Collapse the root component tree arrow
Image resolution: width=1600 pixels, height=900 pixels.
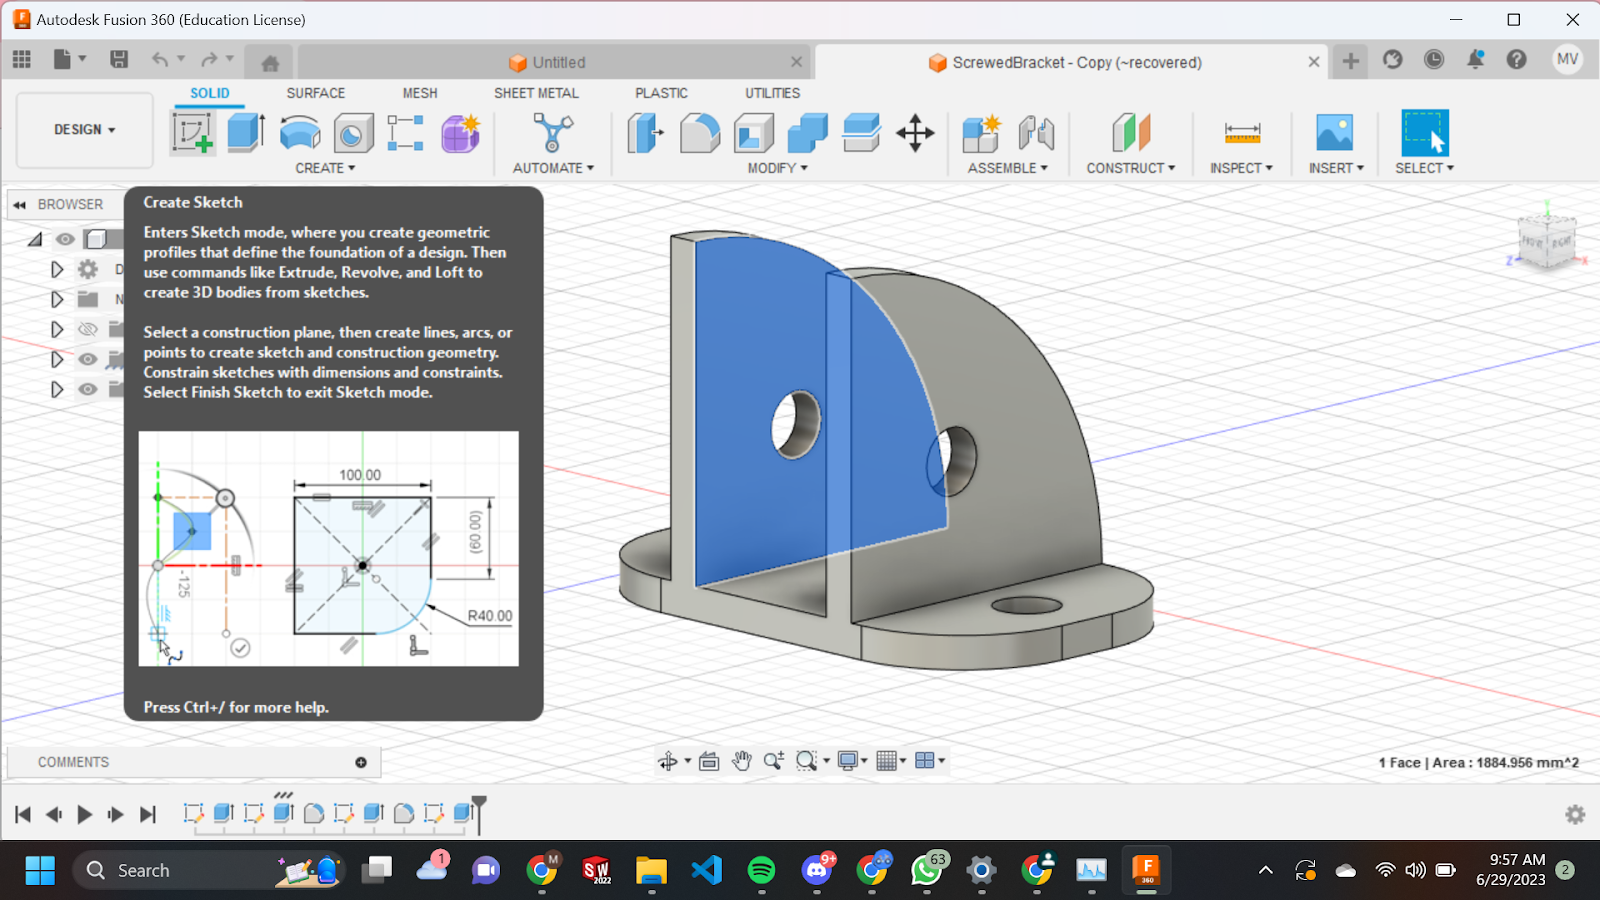[35, 239]
